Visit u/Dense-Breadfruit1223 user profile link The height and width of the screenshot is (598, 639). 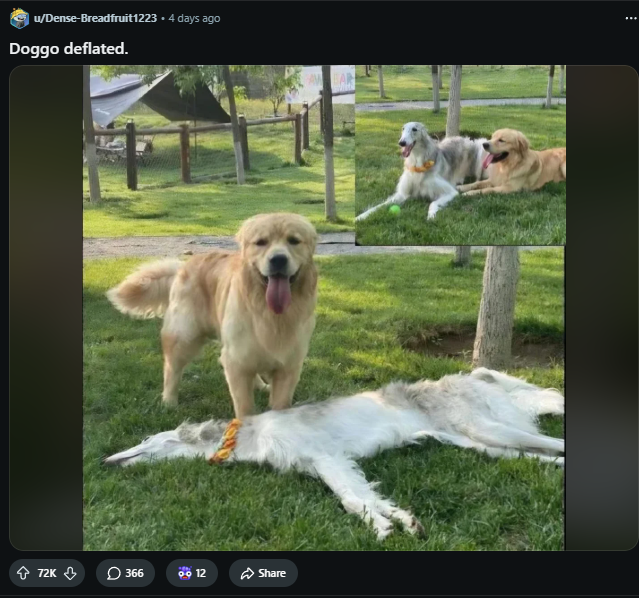(95, 18)
